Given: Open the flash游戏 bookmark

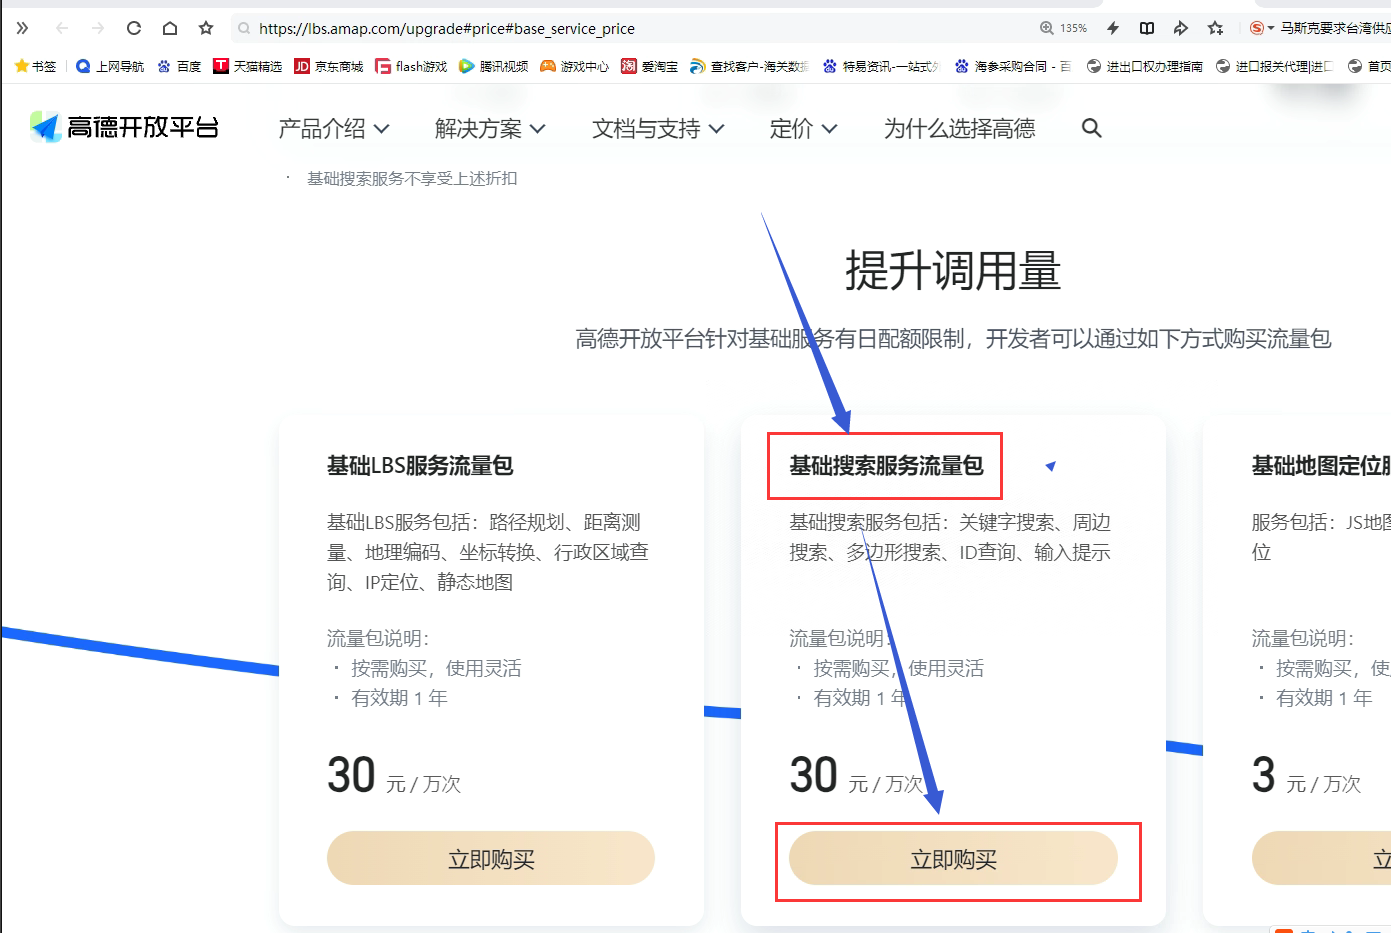Looking at the screenshot, I should pyautogui.click(x=411, y=66).
